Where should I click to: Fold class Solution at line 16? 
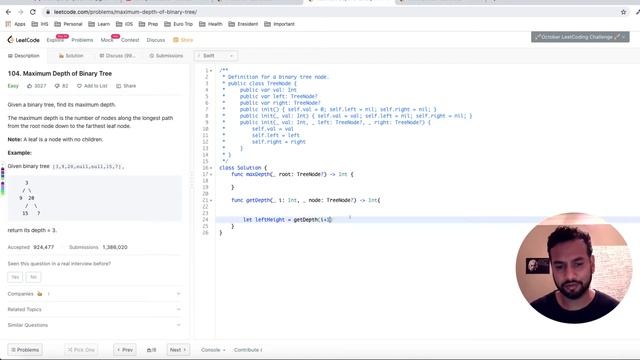[x=211, y=168]
